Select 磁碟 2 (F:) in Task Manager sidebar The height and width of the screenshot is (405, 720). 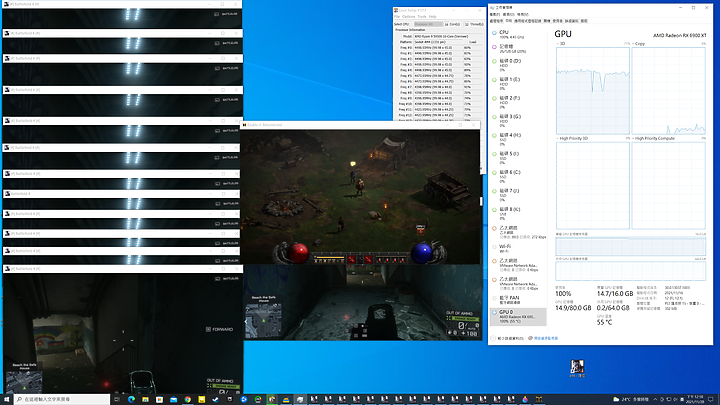coord(518,102)
